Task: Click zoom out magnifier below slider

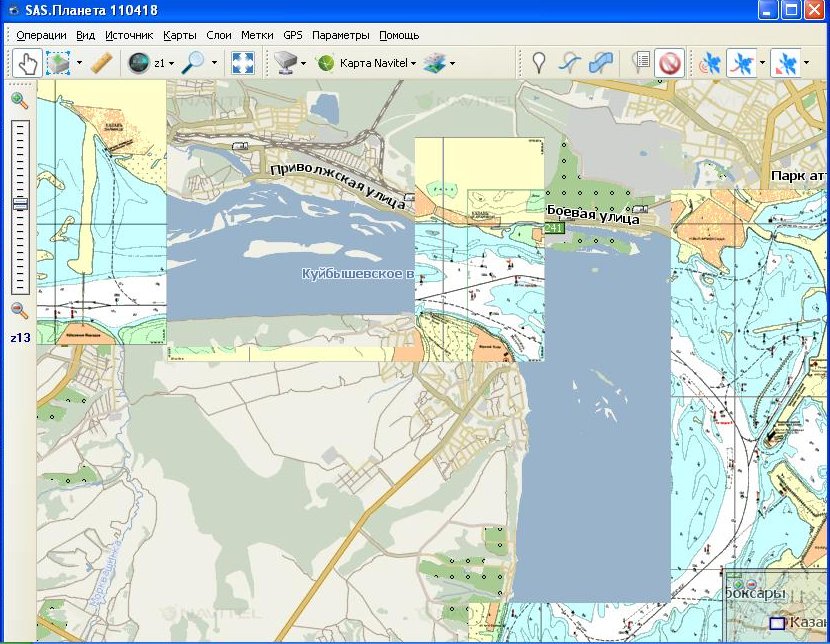Action: [19, 311]
